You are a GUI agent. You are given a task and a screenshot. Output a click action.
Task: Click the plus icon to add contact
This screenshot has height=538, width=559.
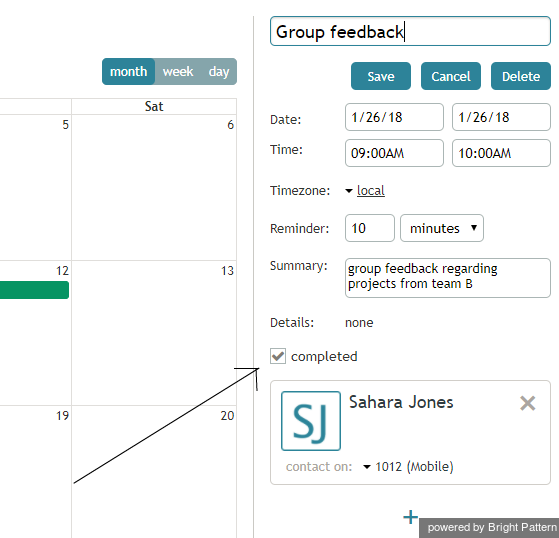pos(410,517)
